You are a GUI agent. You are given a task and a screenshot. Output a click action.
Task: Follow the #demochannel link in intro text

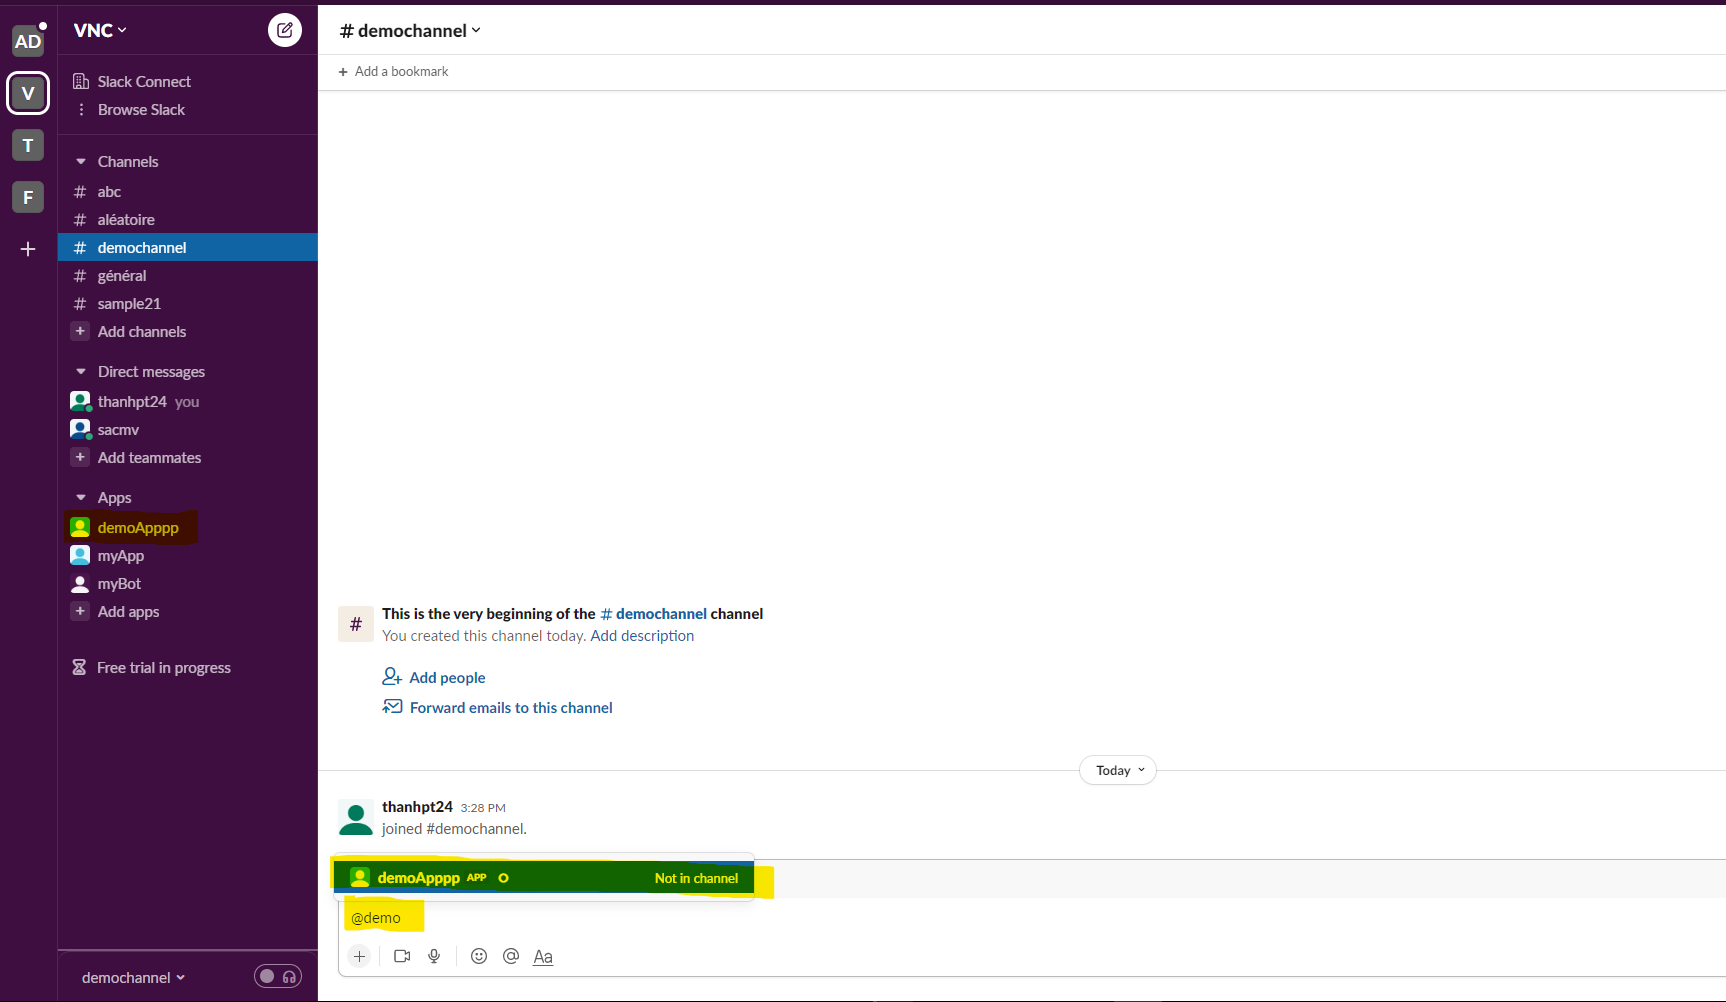click(x=653, y=613)
